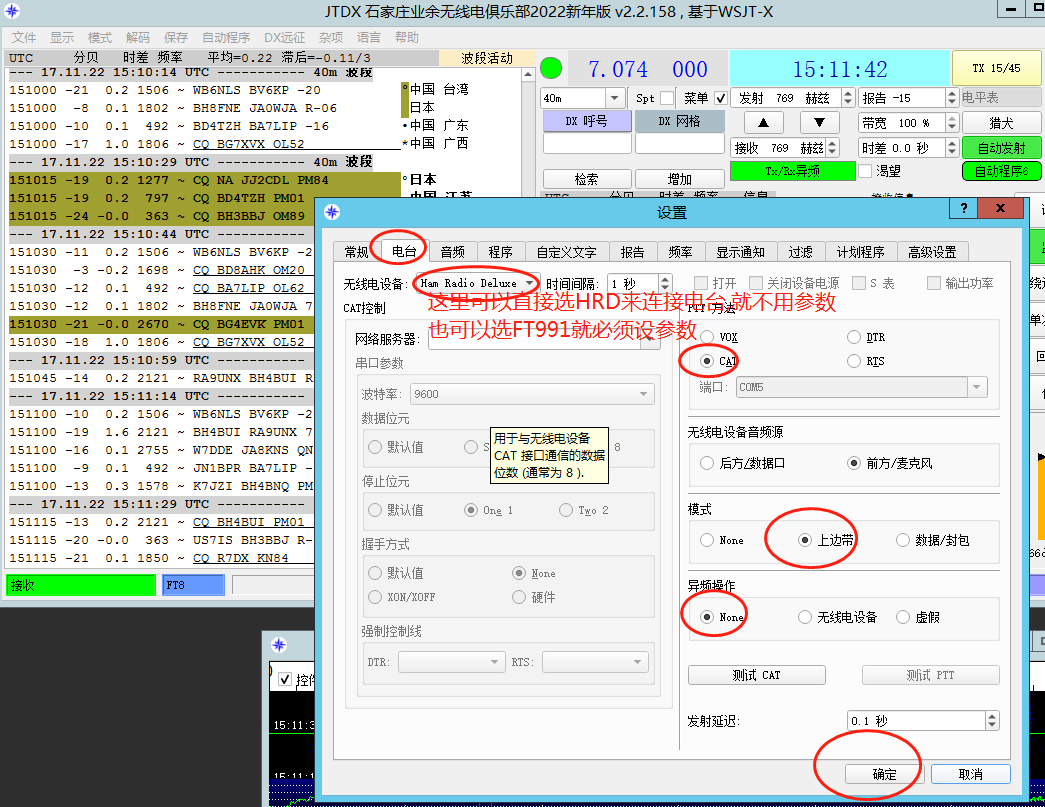
Task: Click decoded line CQ NA JJ2CDL PM84
Action: 204,180
